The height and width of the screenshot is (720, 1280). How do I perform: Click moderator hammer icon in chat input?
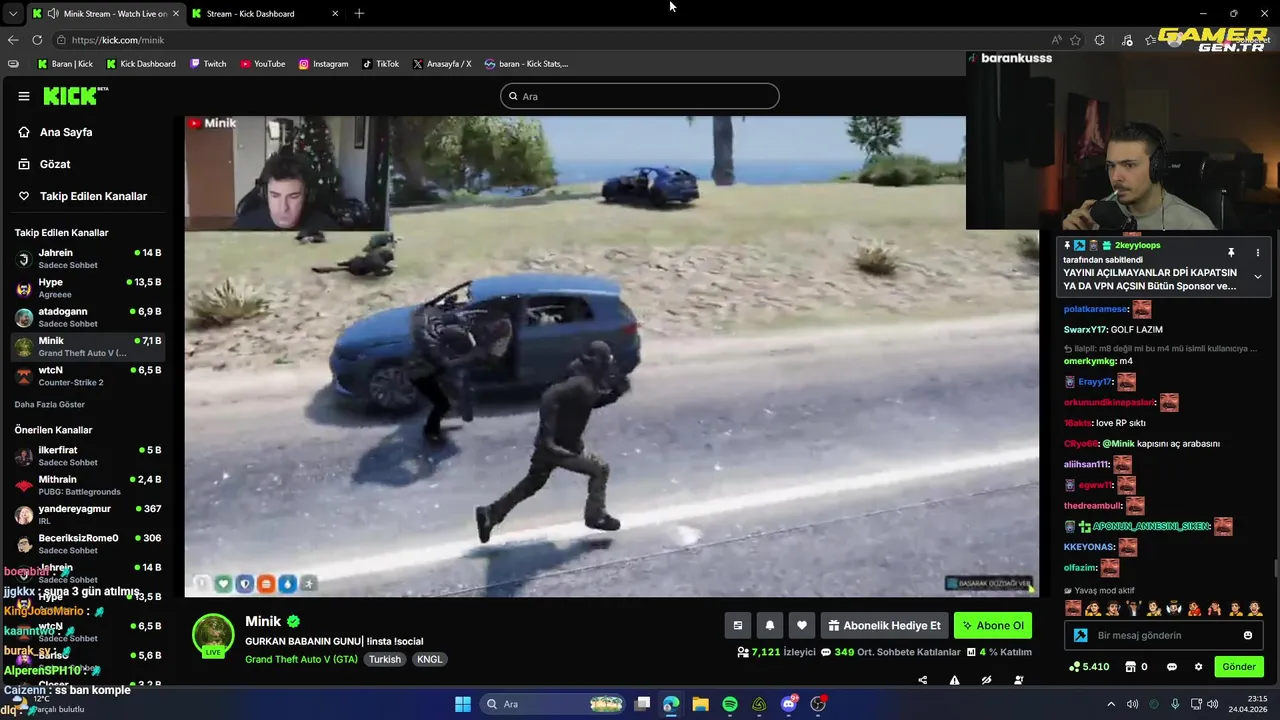(x=1080, y=636)
